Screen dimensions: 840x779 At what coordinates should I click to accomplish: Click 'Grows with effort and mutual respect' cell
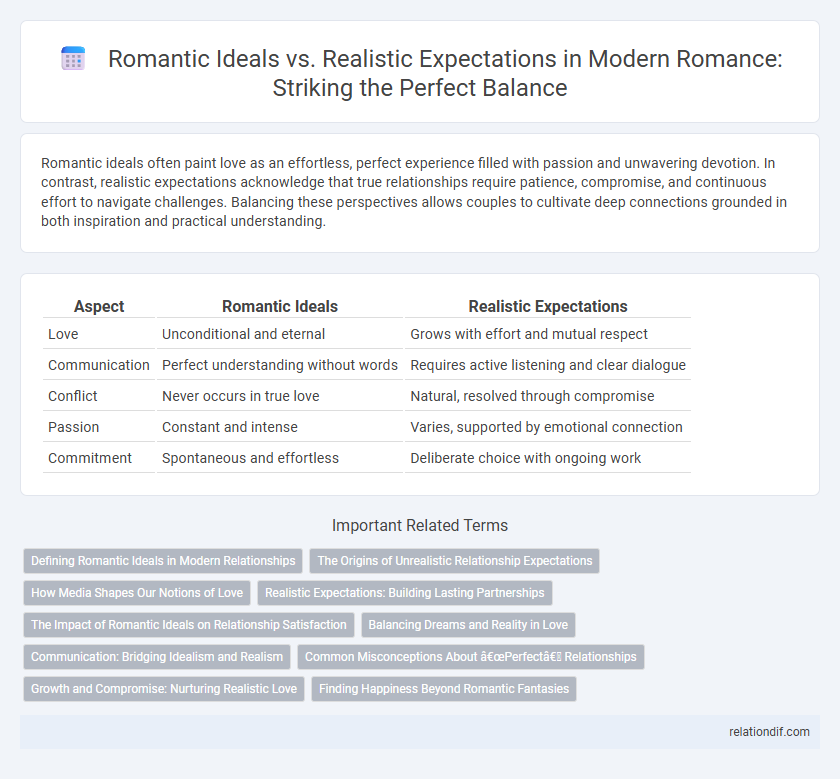click(529, 334)
